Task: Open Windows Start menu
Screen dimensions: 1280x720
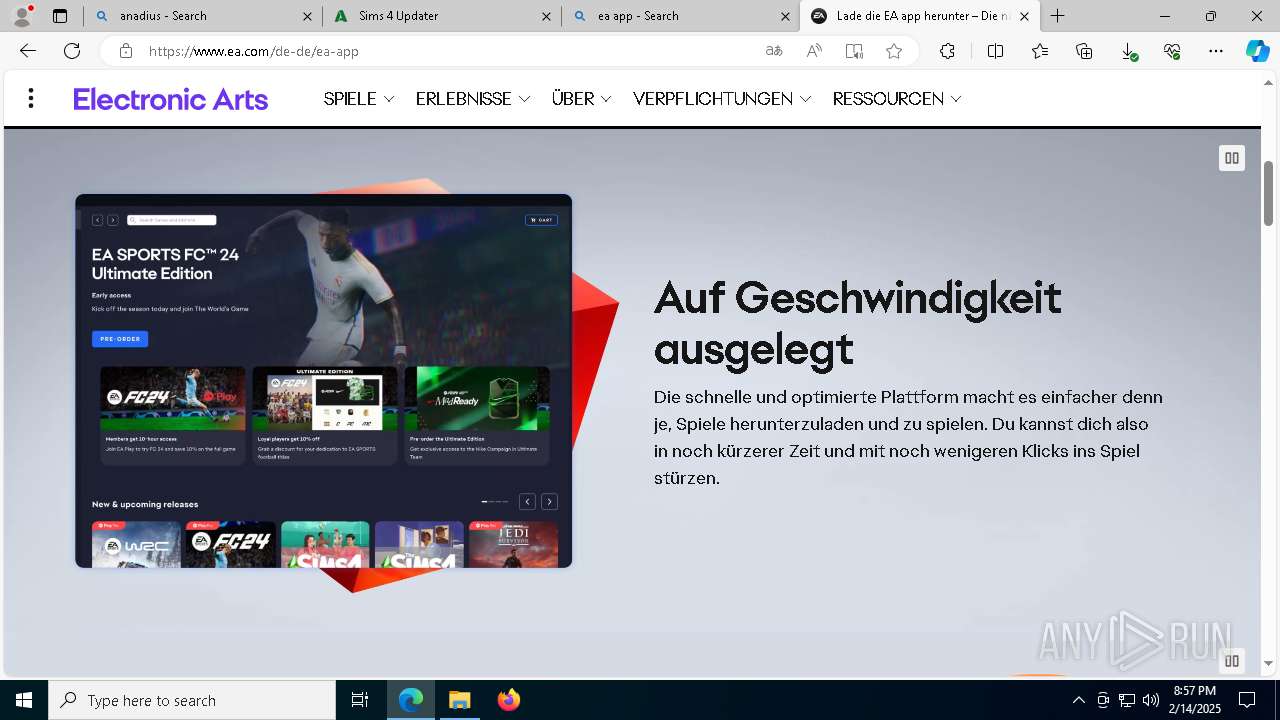Action: click(x=24, y=700)
